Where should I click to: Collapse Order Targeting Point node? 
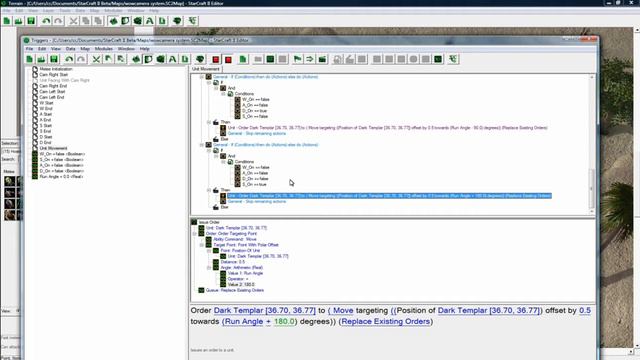[195, 234]
